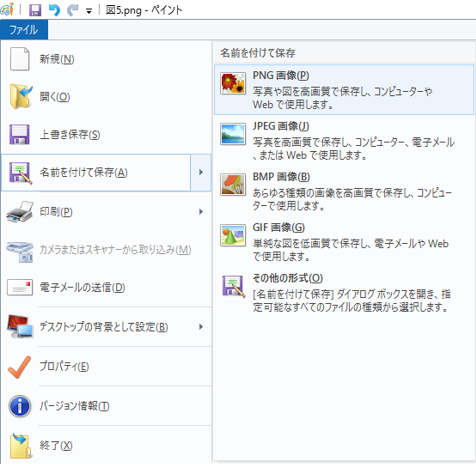Image resolution: width=476 pixels, height=464 pixels.
Task: Click the blue info icon for バージョン情報
Action: point(20,406)
